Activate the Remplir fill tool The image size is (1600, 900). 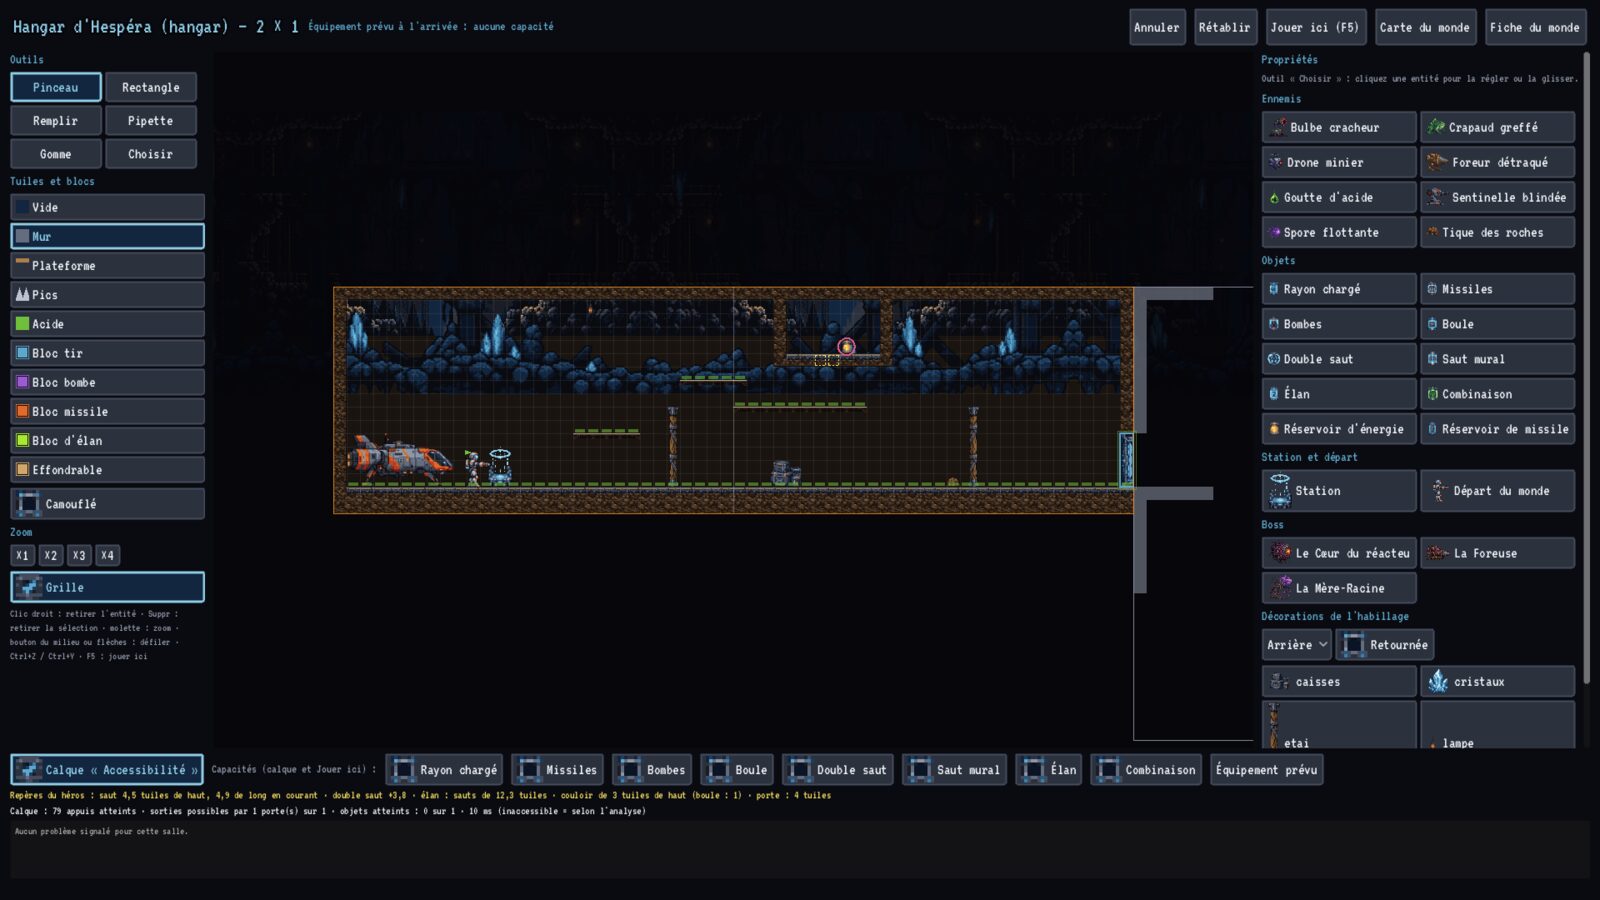(56, 121)
